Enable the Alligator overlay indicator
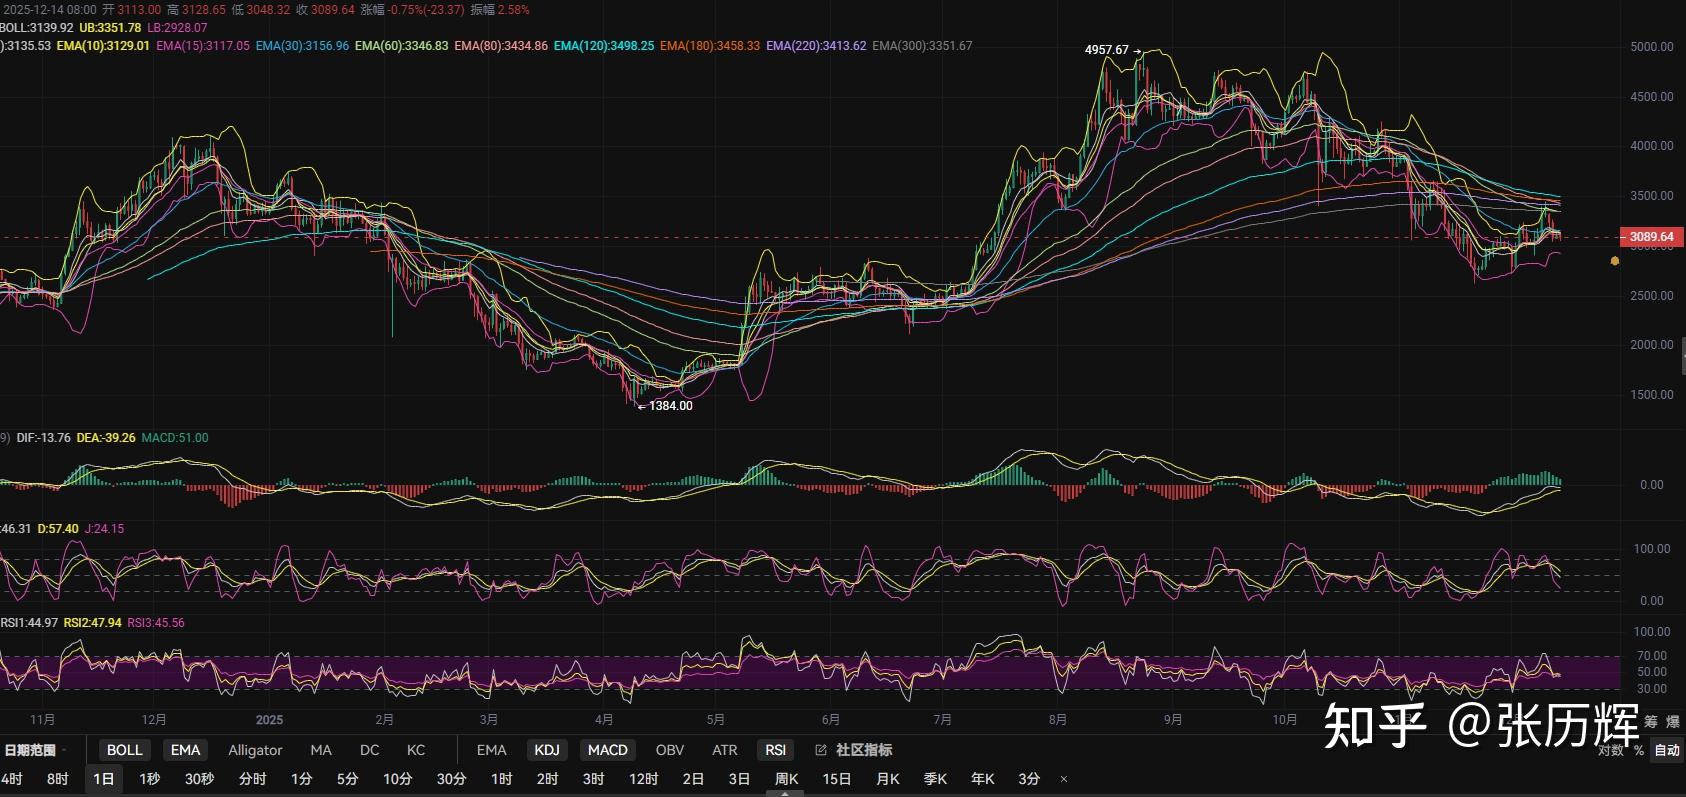The image size is (1686, 797). coord(255,750)
